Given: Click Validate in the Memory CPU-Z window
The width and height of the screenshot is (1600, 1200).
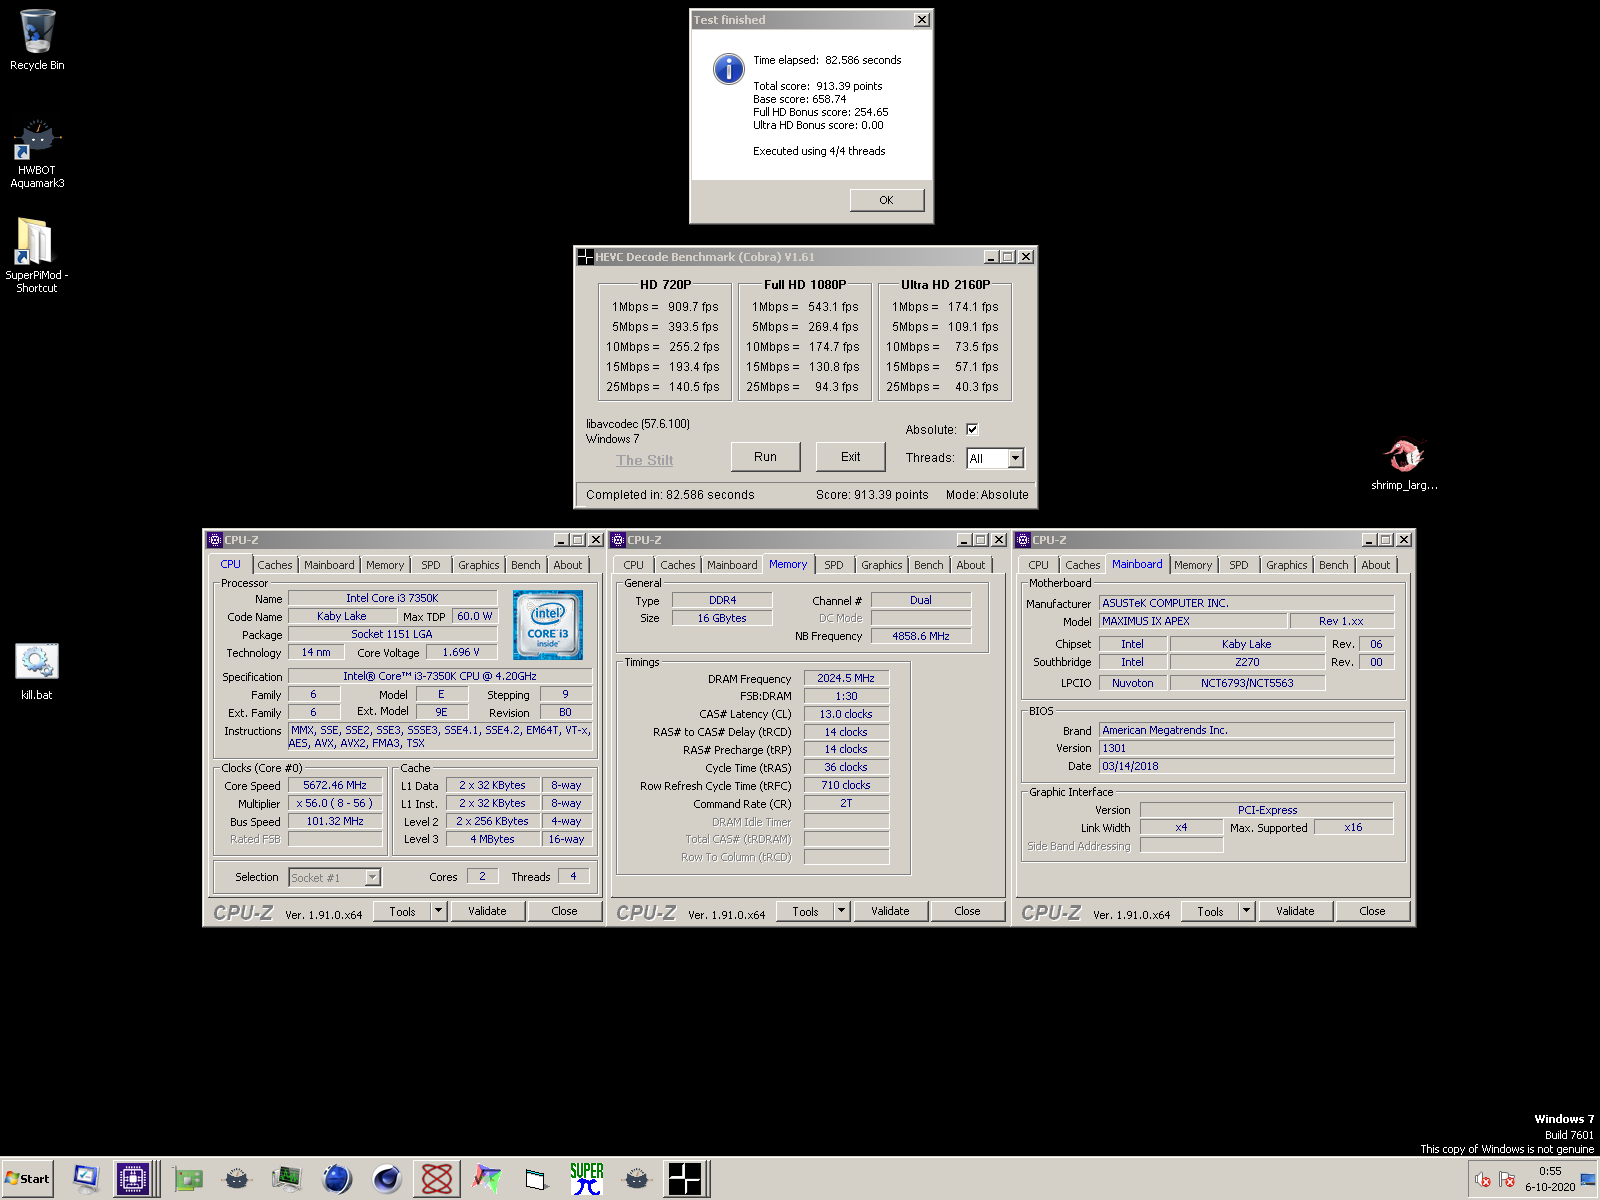Looking at the screenshot, I should pyautogui.click(x=890, y=911).
